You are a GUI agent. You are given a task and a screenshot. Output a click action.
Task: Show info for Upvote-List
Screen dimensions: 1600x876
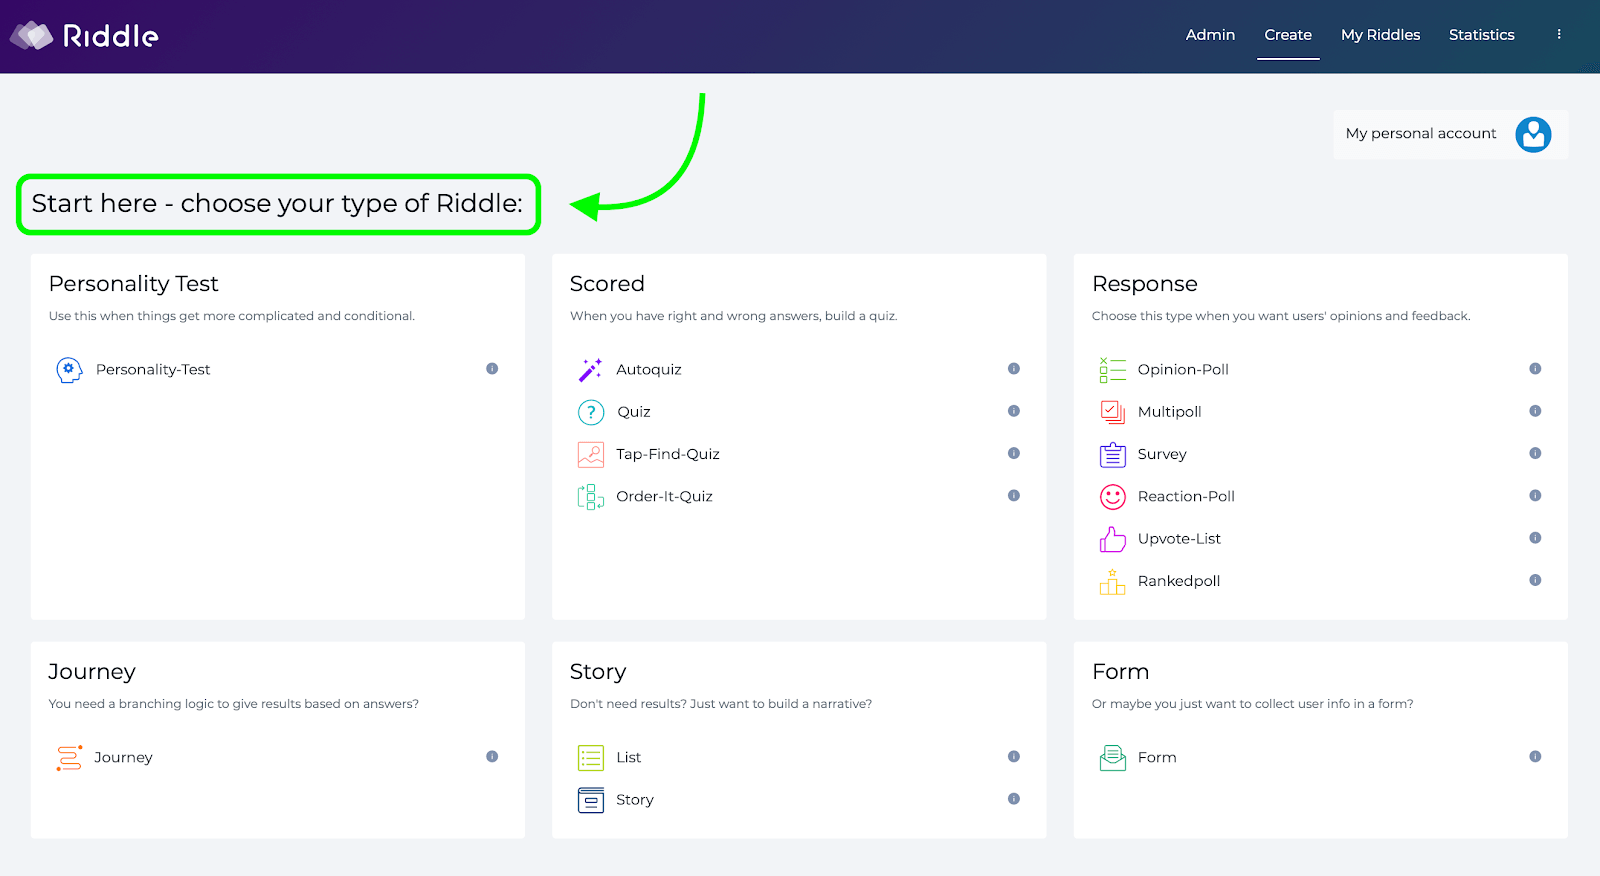(1535, 538)
